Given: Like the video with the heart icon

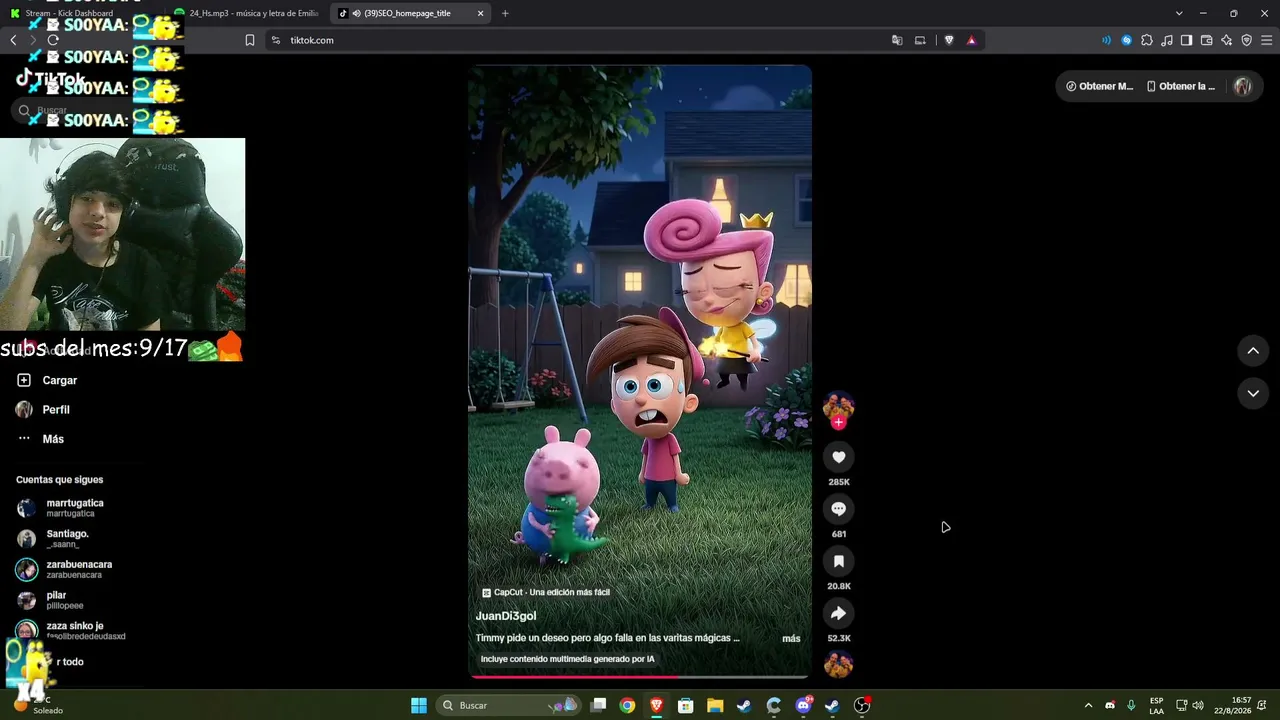Looking at the screenshot, I should (x=838, y=457).
